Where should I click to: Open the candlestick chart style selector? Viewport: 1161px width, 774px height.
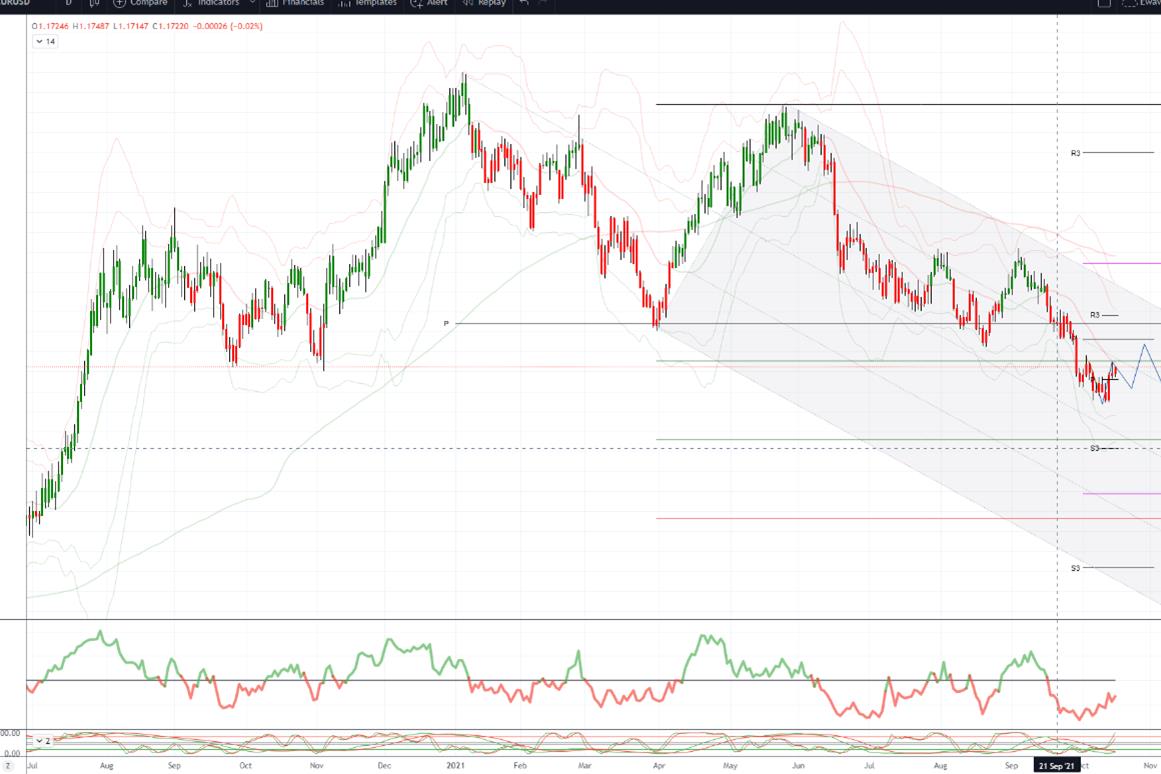click(94, 3)
